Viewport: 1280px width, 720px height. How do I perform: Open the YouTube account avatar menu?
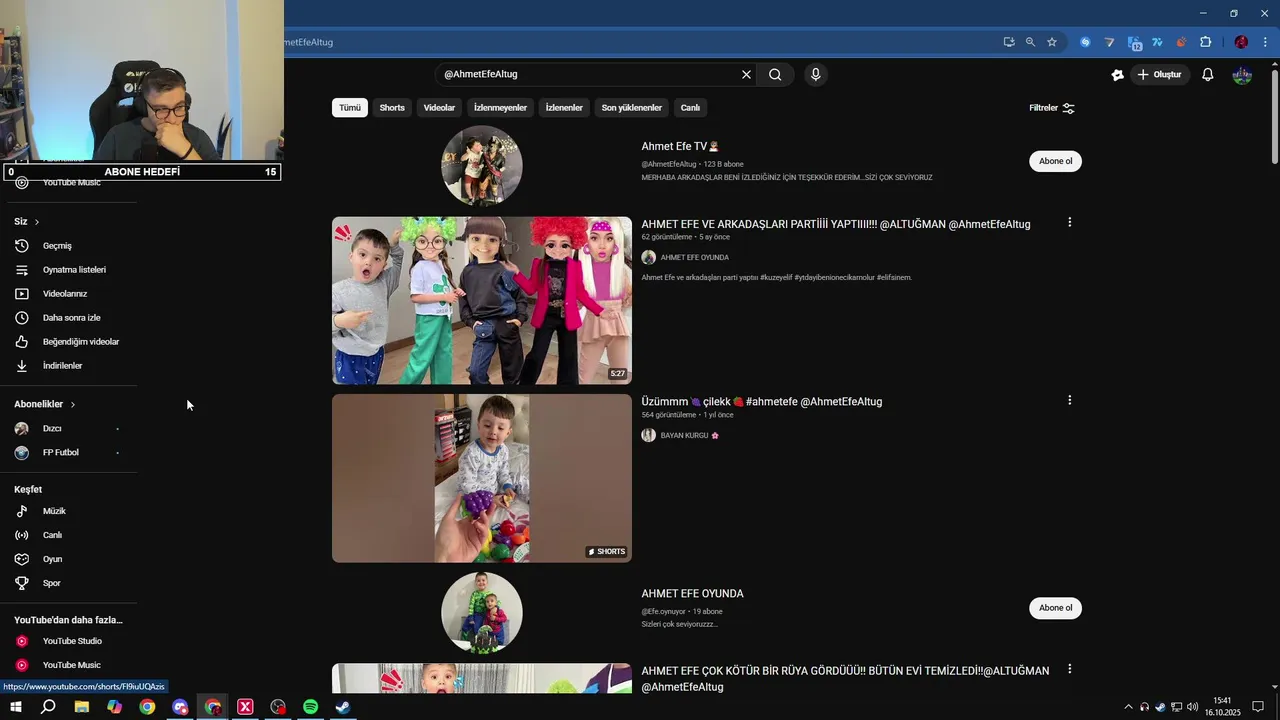[x=1242, y=75]
